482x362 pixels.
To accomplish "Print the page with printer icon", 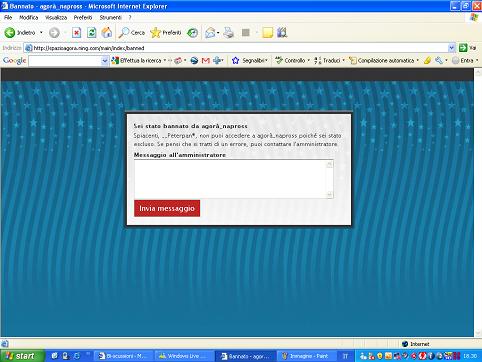I will click(229, 33).
